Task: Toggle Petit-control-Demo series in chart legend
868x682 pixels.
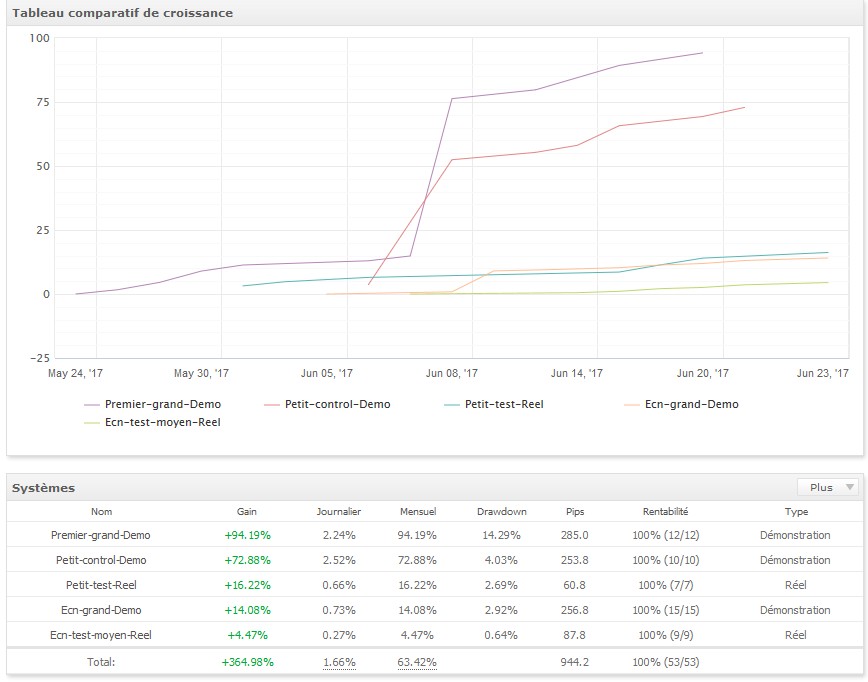Action: point(327,405)
